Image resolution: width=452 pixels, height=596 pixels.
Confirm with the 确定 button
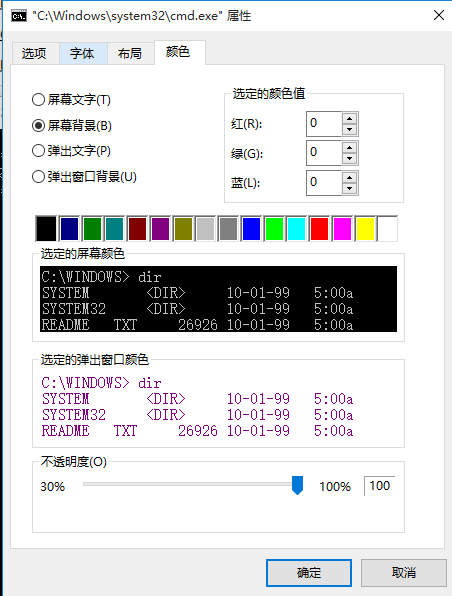(x=309, y=573)
